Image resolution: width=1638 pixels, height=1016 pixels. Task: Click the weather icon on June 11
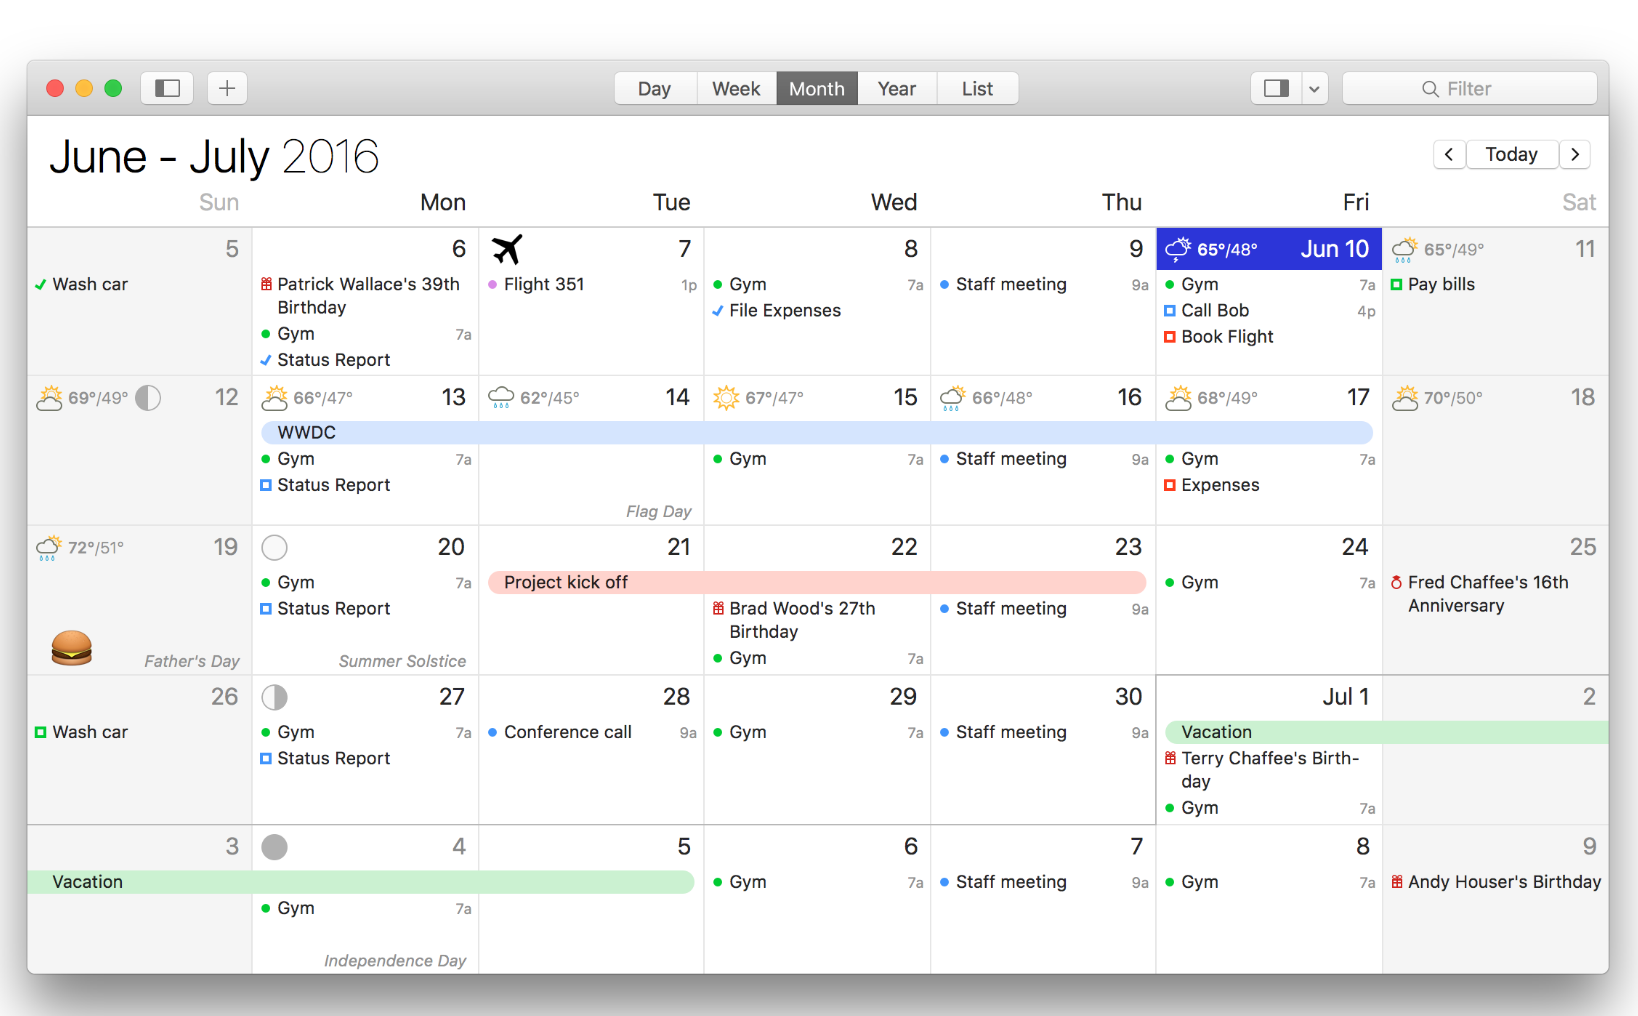(x=1405, y=249)
